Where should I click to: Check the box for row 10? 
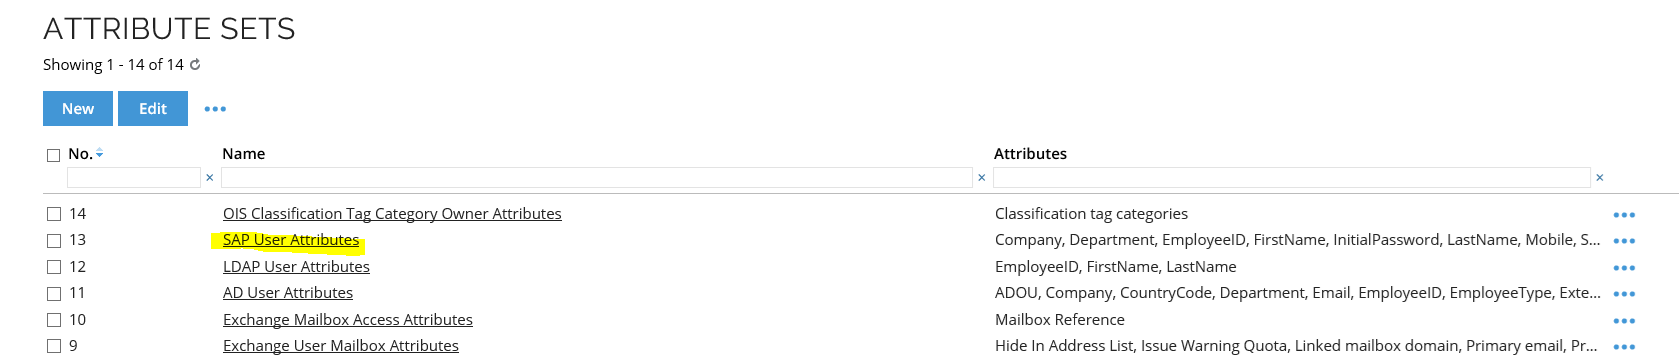point(54,320)
